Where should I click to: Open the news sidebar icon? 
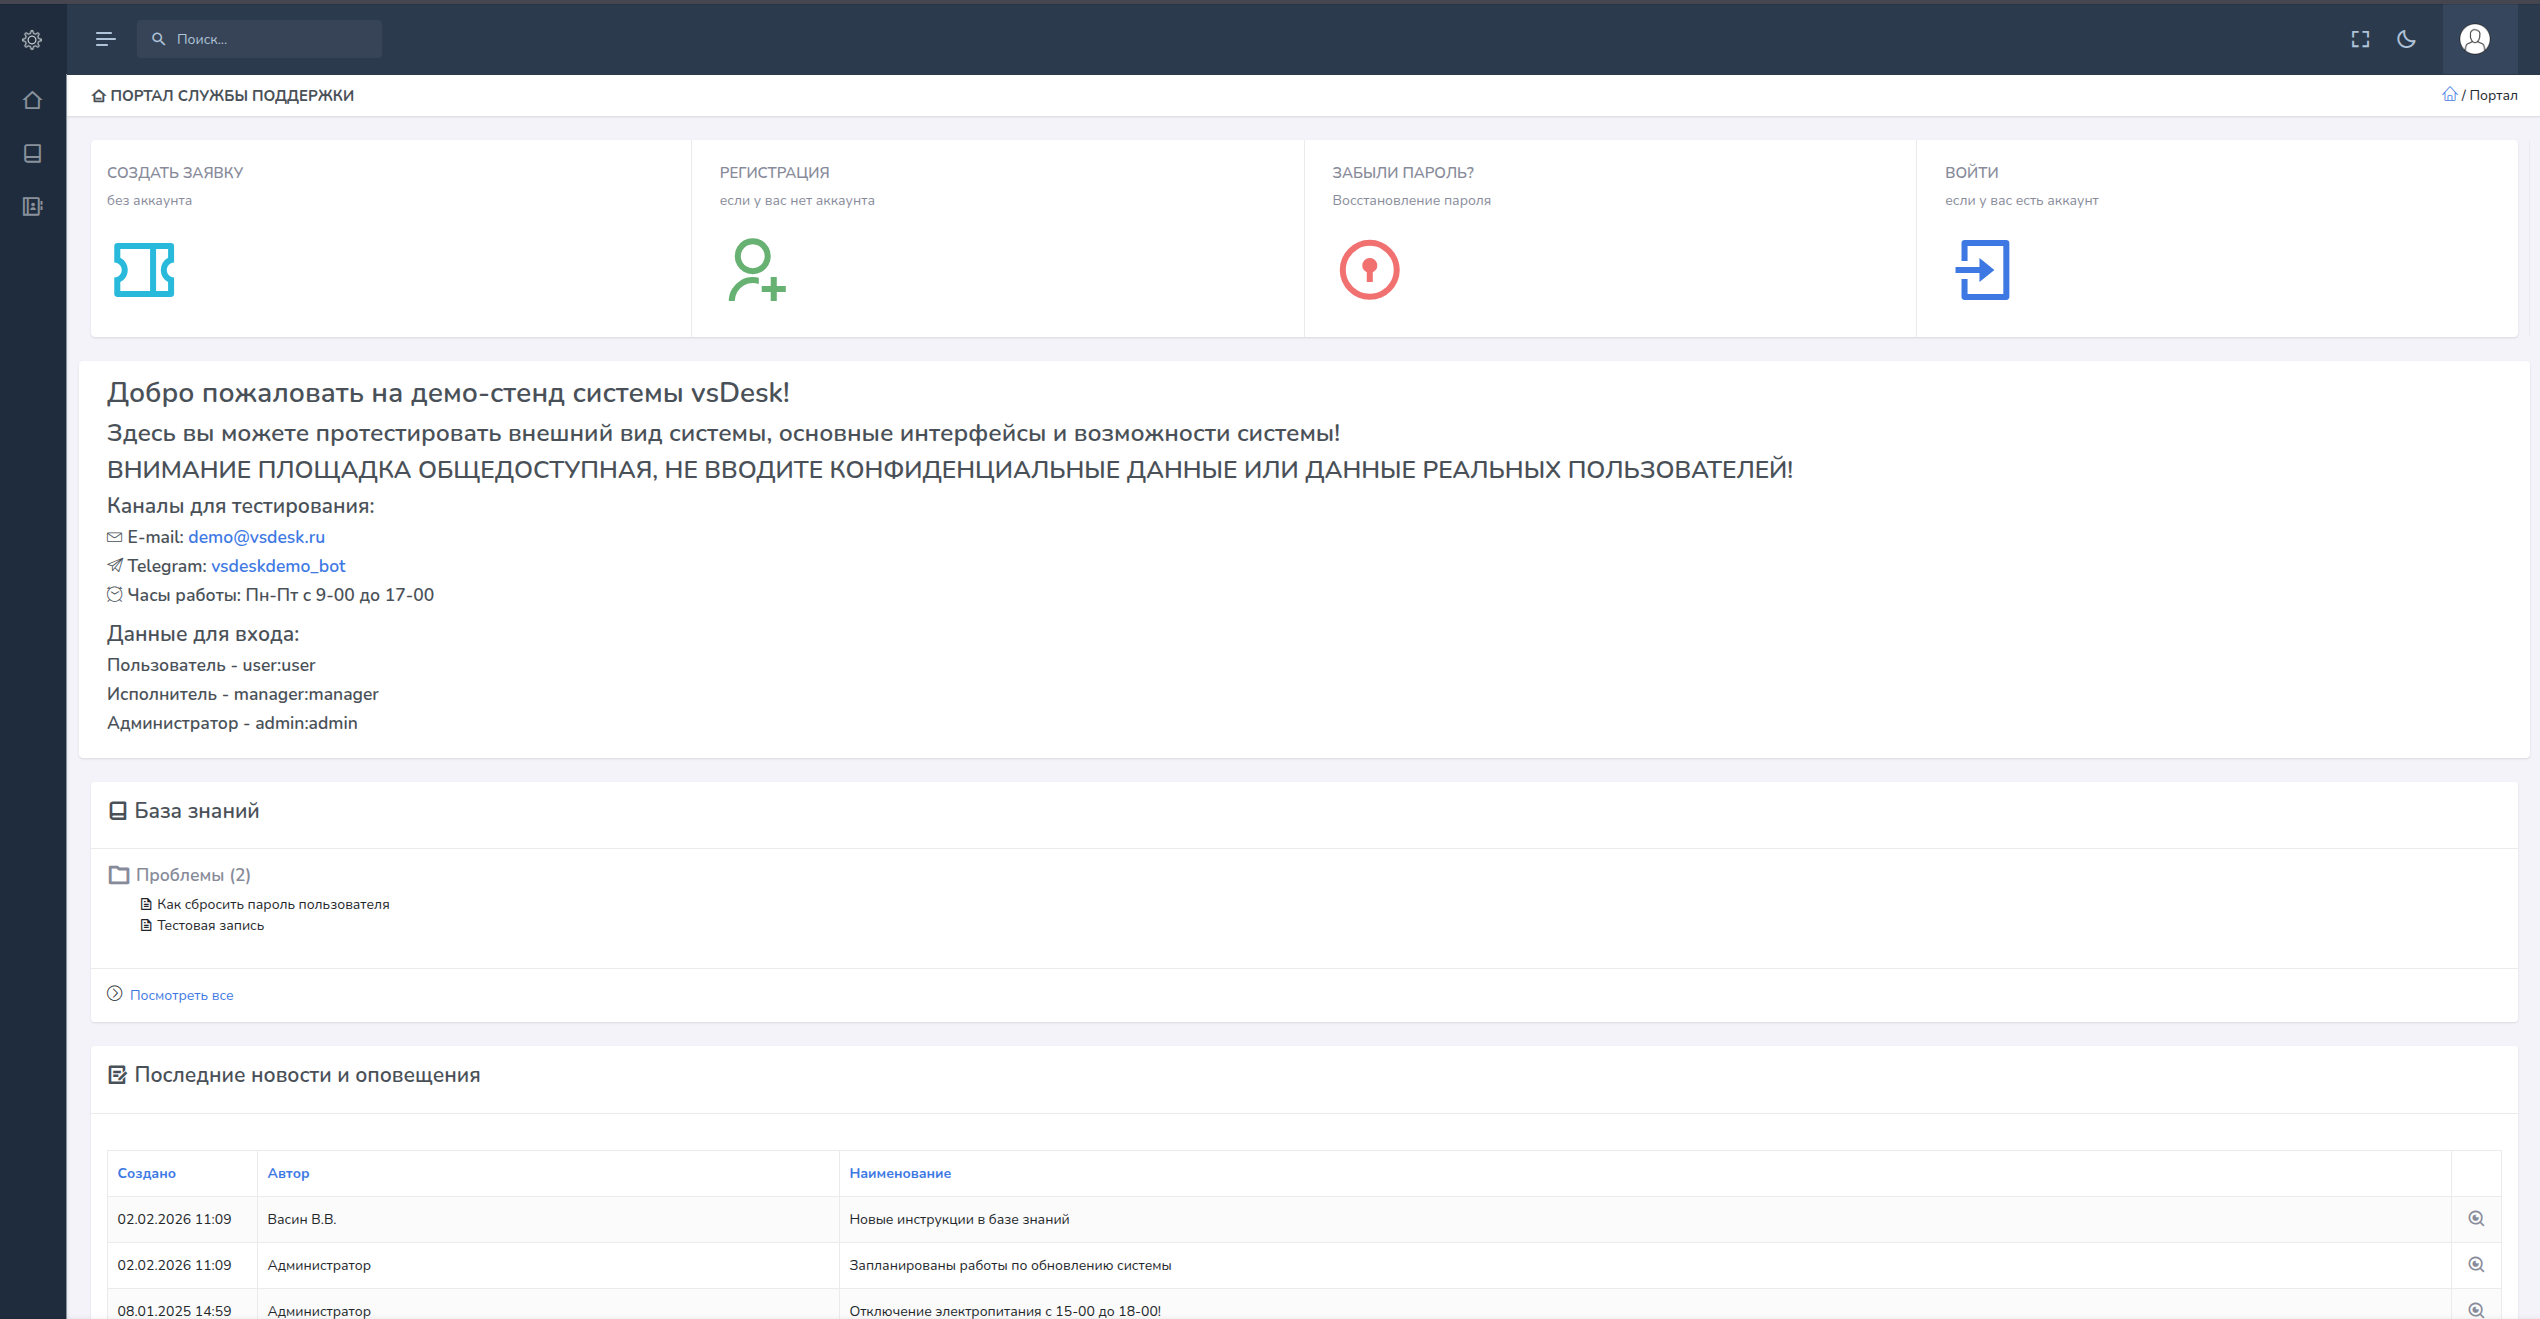[x=32, y=206]
